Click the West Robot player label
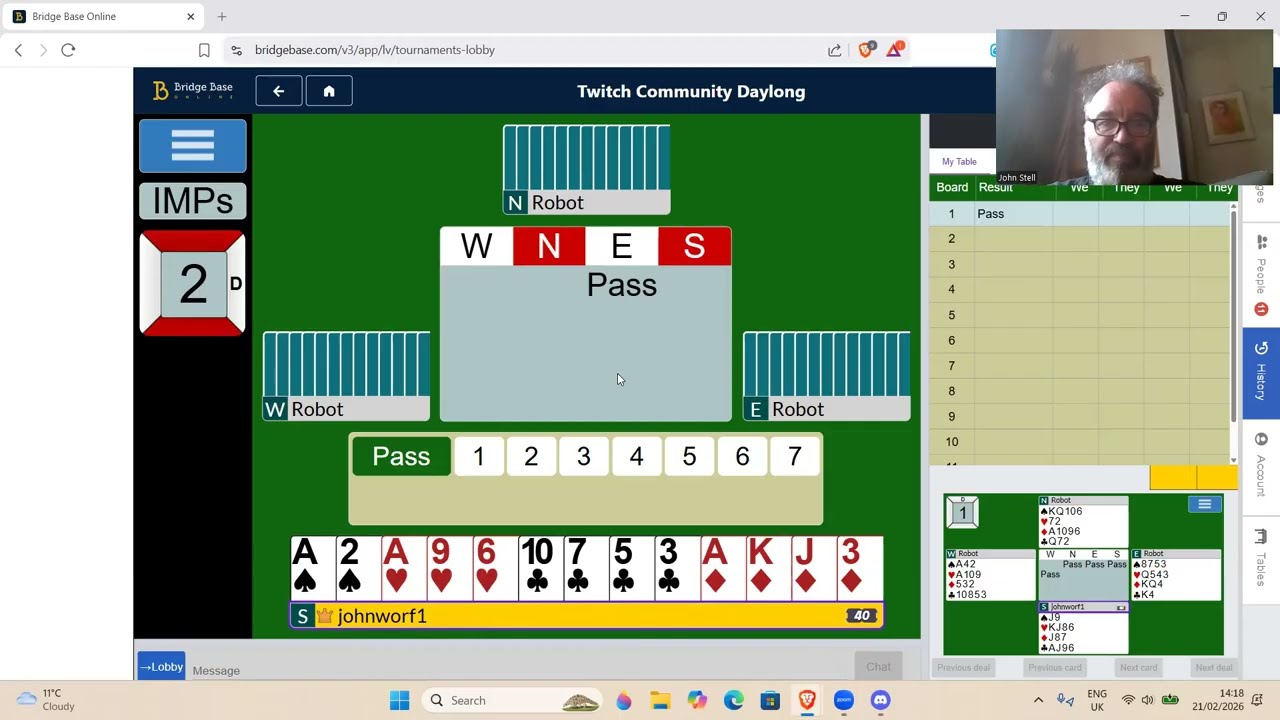Image resolution: width=1280 pixels, height=720 pixels. coord(346,409)
